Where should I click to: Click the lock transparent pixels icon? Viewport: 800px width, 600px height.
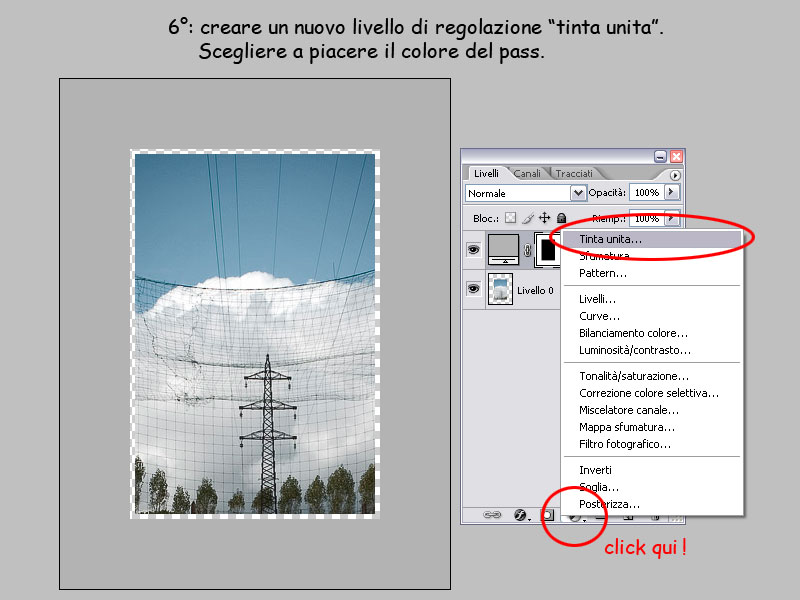[x=512, y=217]
